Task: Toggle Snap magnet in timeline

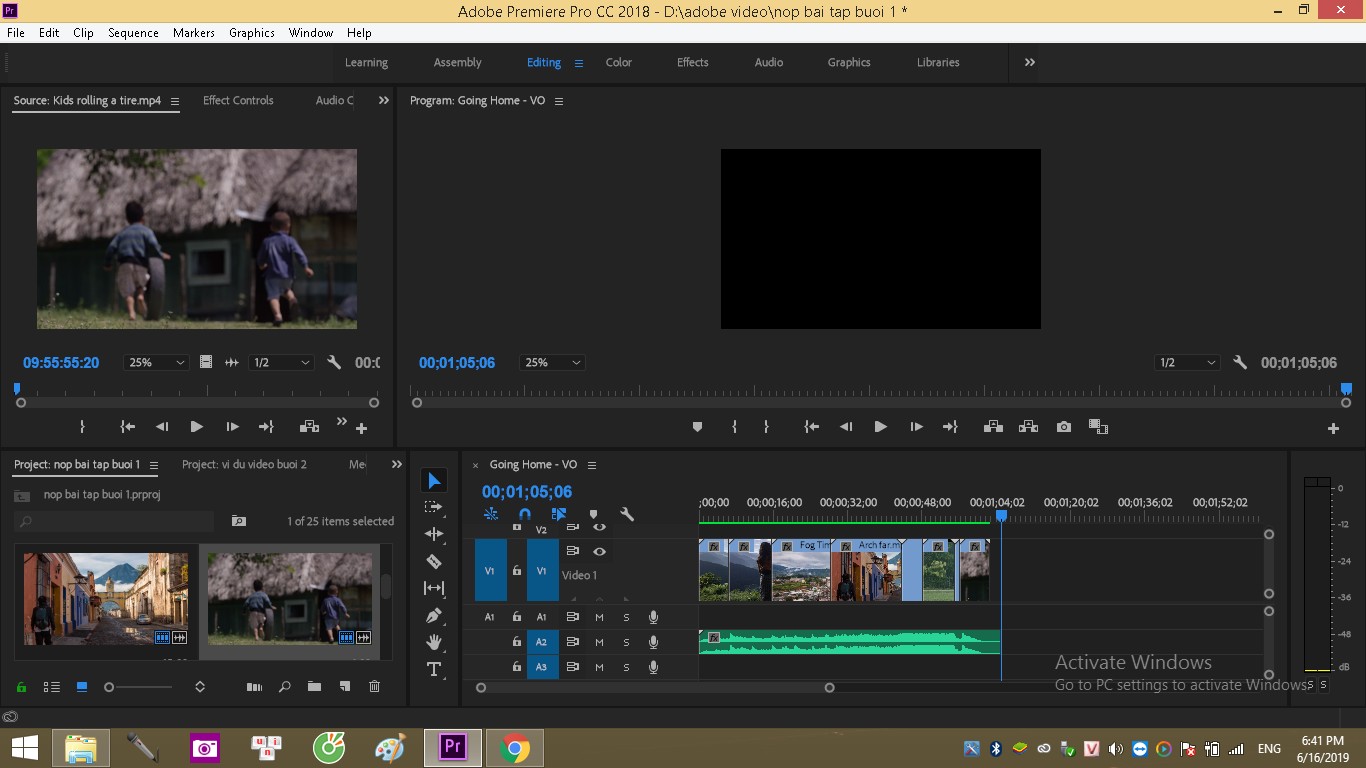Action: (524, 514)
